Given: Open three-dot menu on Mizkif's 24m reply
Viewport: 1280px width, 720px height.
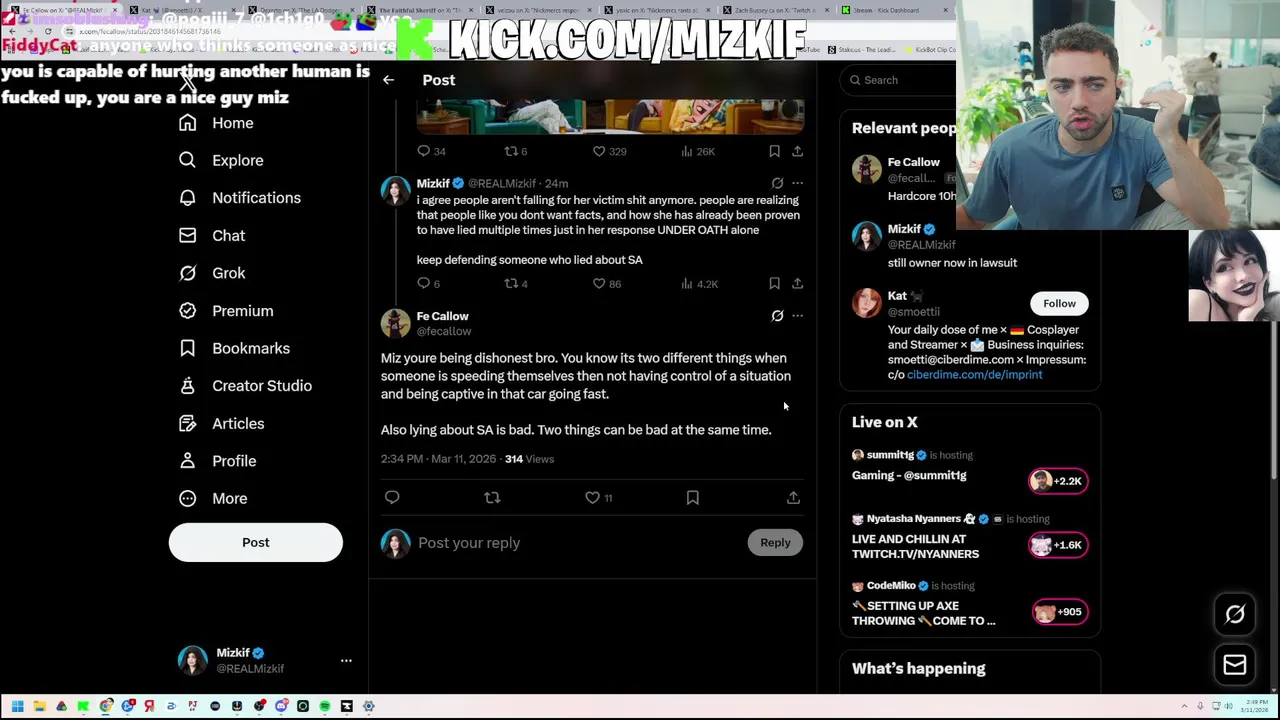Looking at the screenshot, I should click(x=797, y=184).
